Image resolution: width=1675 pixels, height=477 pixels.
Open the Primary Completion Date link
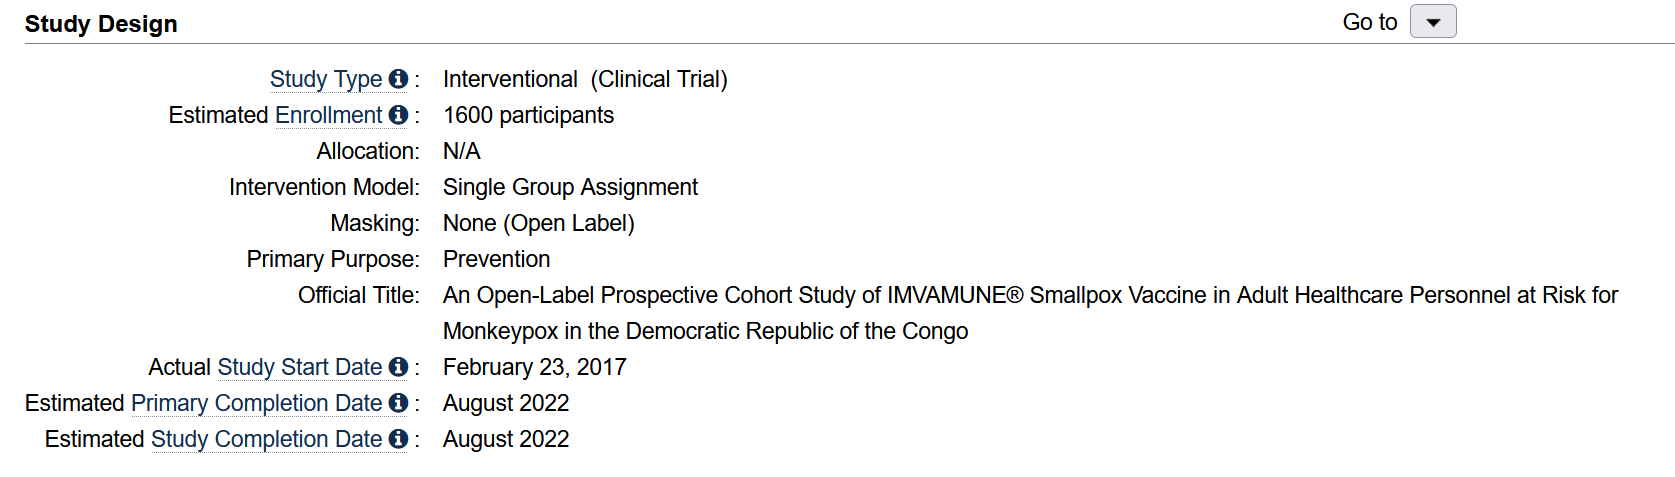(x=256, y=403)
